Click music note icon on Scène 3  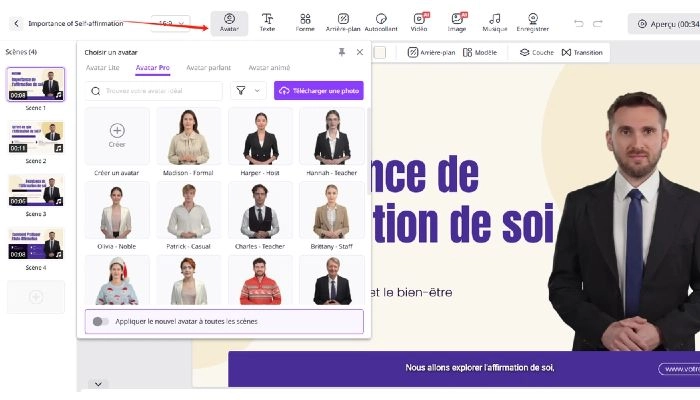tap(59, 201)
